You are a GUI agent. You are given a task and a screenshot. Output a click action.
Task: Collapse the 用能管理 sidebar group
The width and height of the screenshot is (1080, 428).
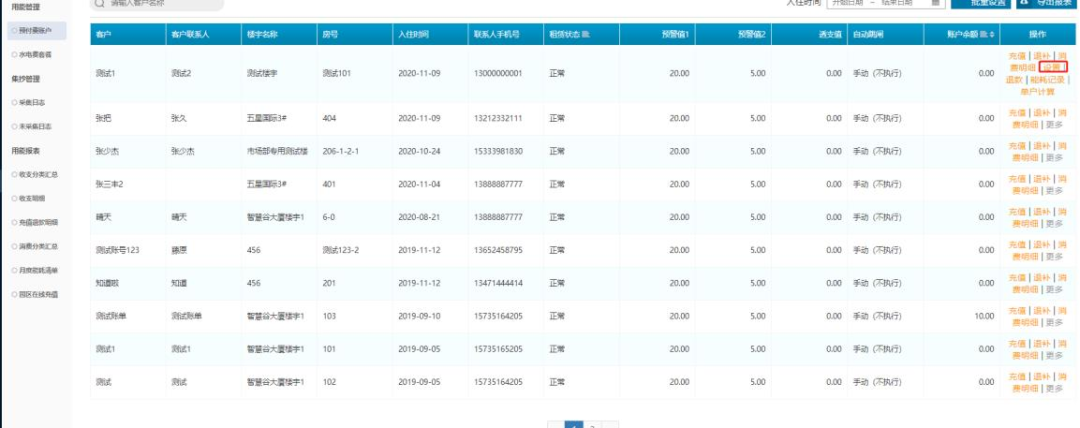click(x=25, y=6)
